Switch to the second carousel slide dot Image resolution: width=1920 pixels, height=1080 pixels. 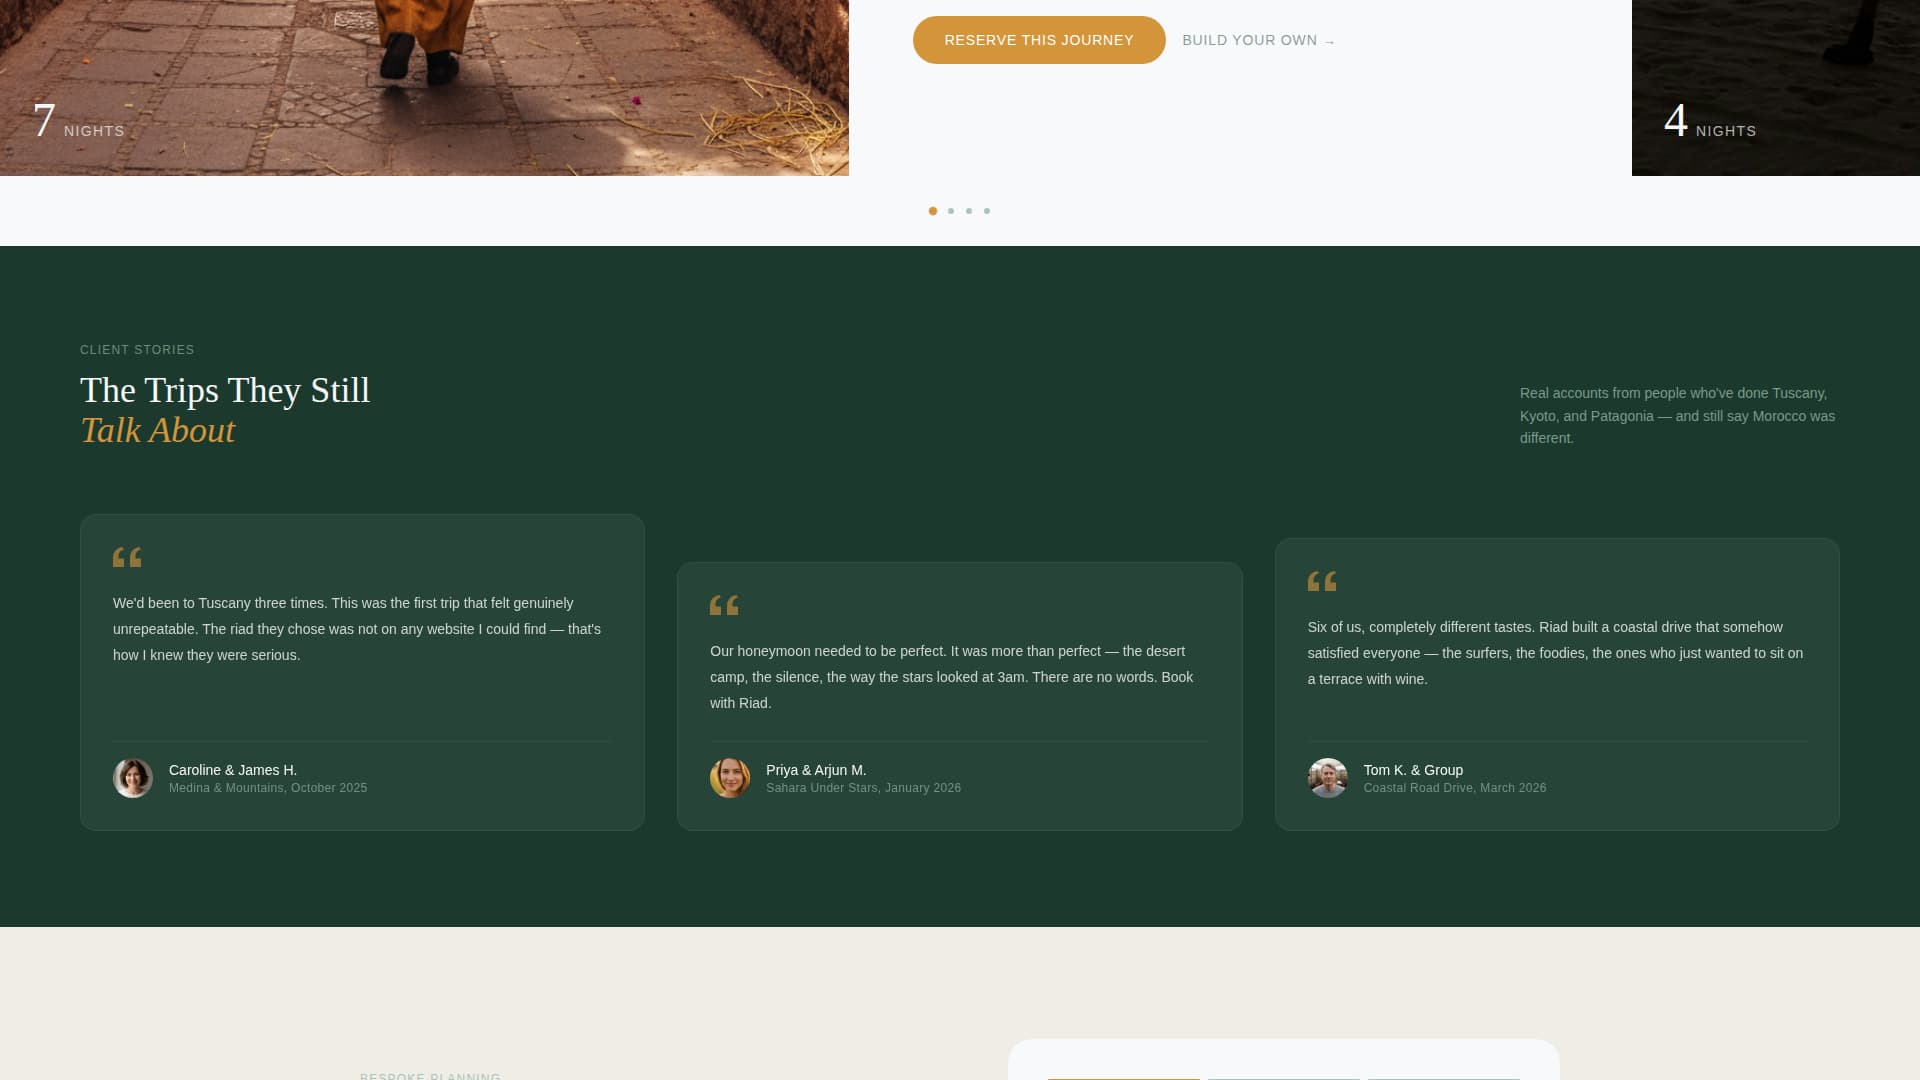point(951,211)
